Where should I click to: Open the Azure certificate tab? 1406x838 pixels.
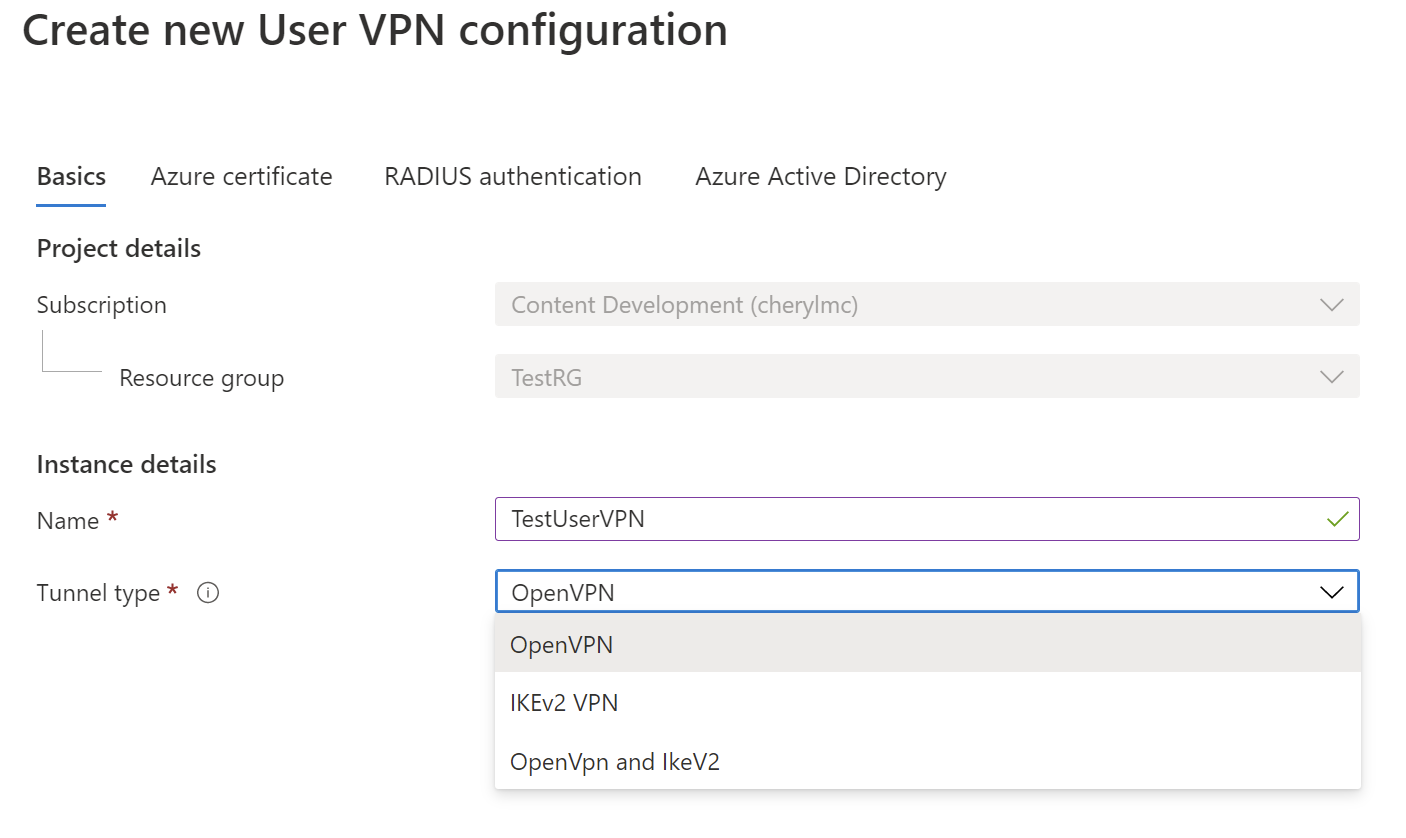241,177
